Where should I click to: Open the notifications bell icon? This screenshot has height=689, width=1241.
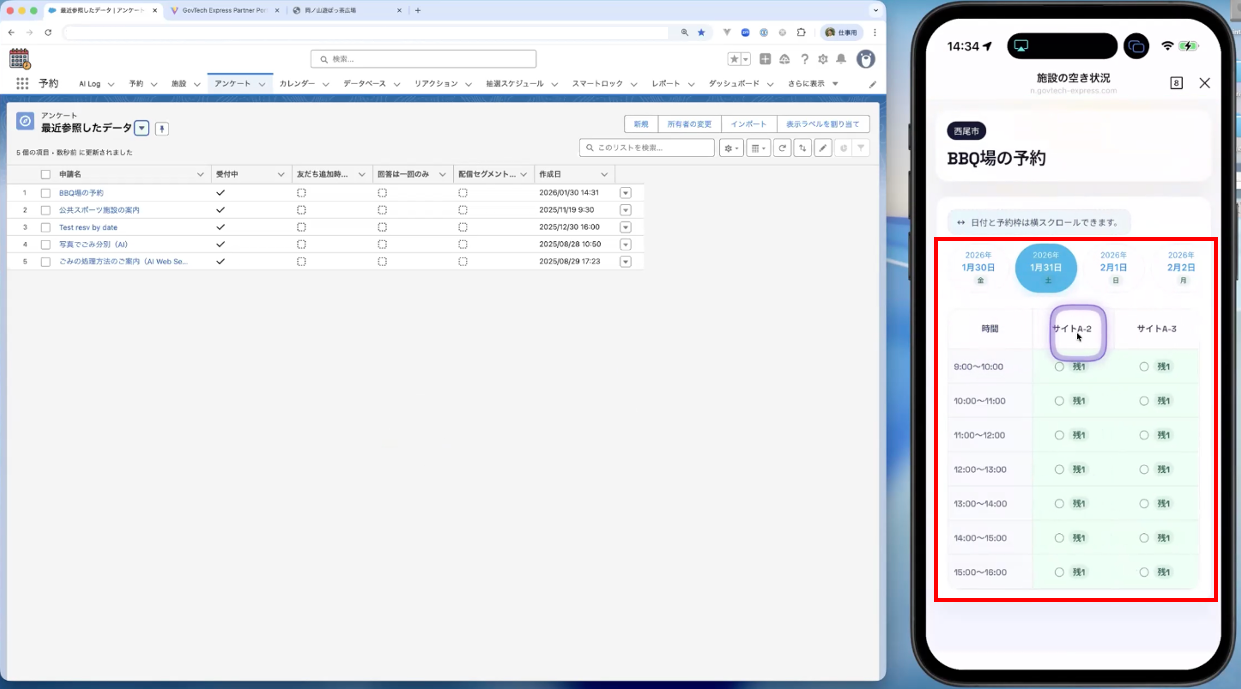pyautogui.click(x=842, y=59)
